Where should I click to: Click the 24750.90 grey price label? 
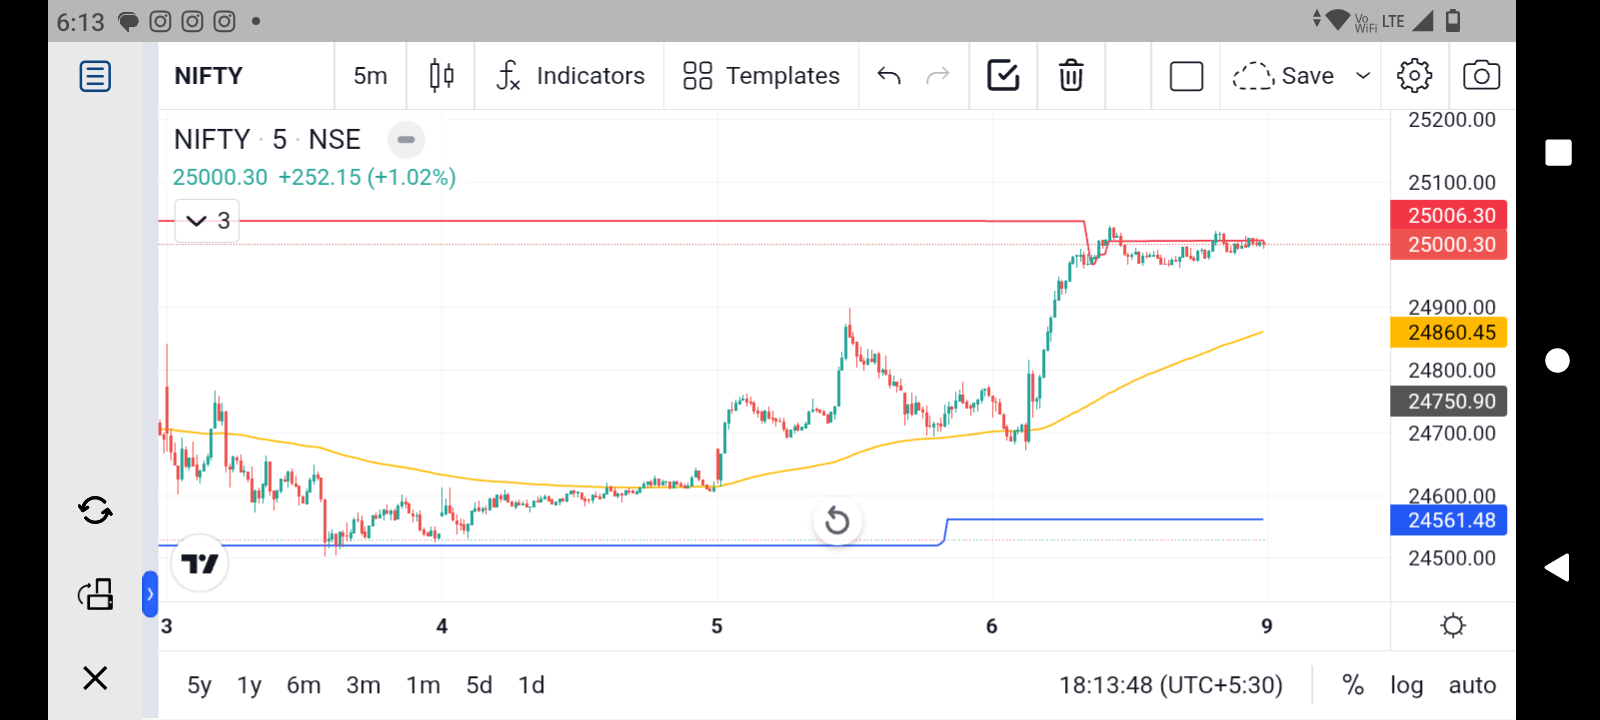(x=1449, y=401)
